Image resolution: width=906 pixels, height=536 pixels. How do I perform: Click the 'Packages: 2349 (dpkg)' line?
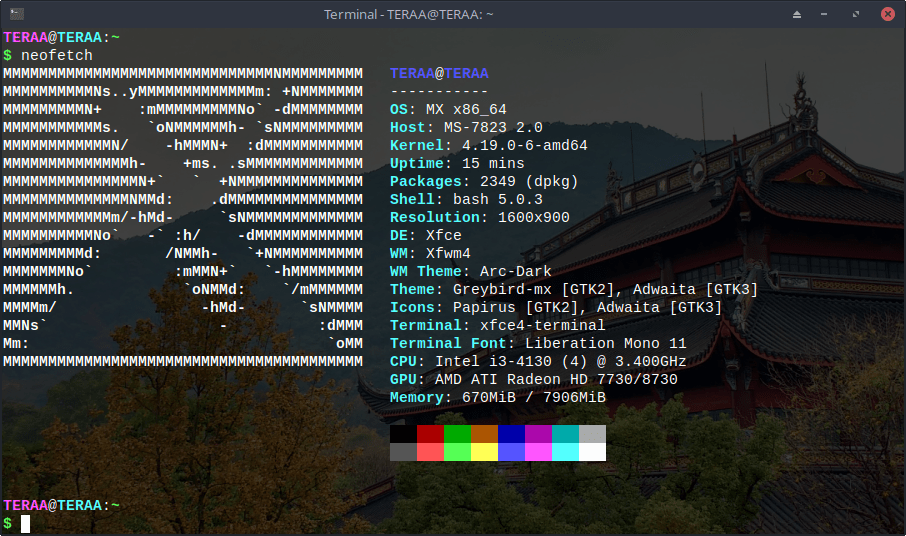pyautogui.click(x=484, y=181)
